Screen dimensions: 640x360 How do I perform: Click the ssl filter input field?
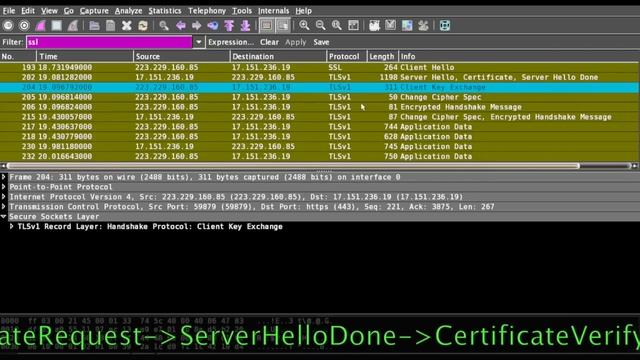(x=109, y=42)
